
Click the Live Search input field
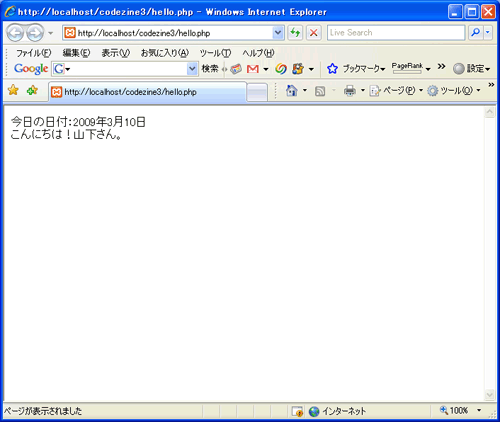click(396, 33)
